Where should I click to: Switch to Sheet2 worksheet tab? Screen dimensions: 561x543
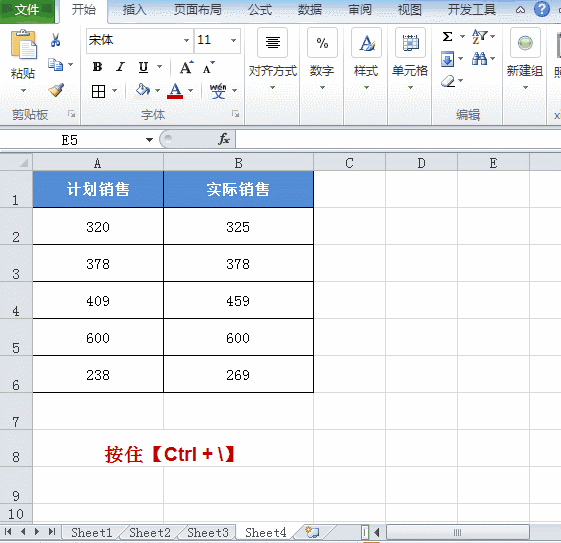click(x=150, y=533)
